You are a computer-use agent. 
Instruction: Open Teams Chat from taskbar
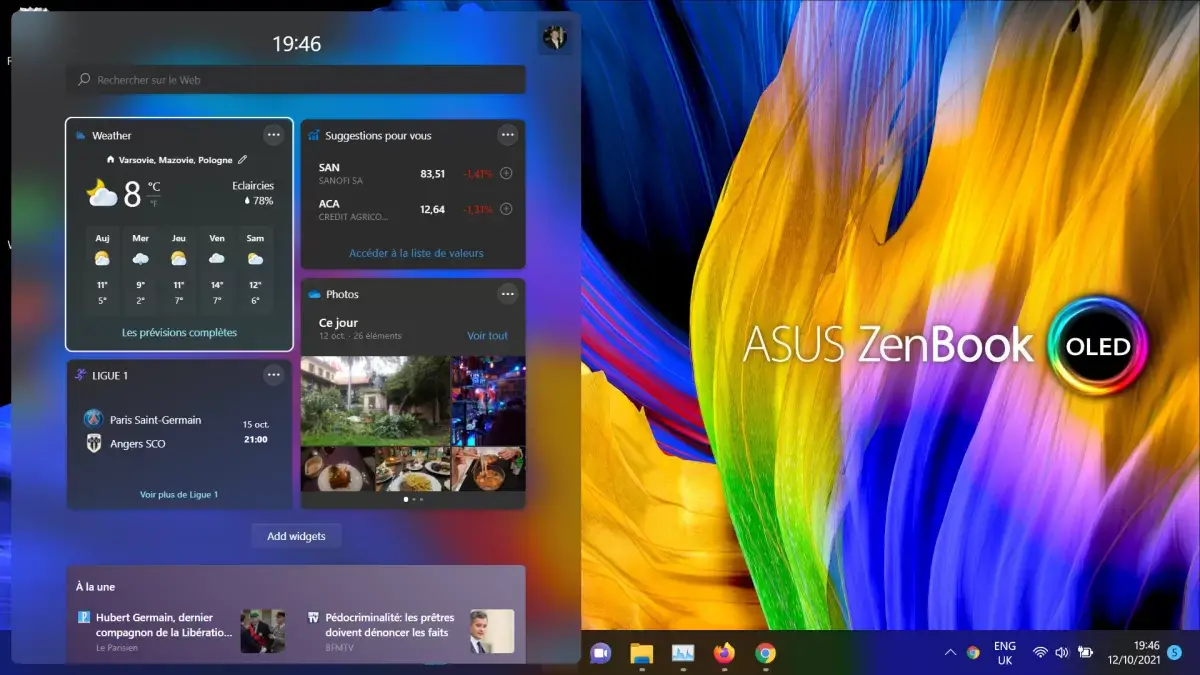pos(600,653)
